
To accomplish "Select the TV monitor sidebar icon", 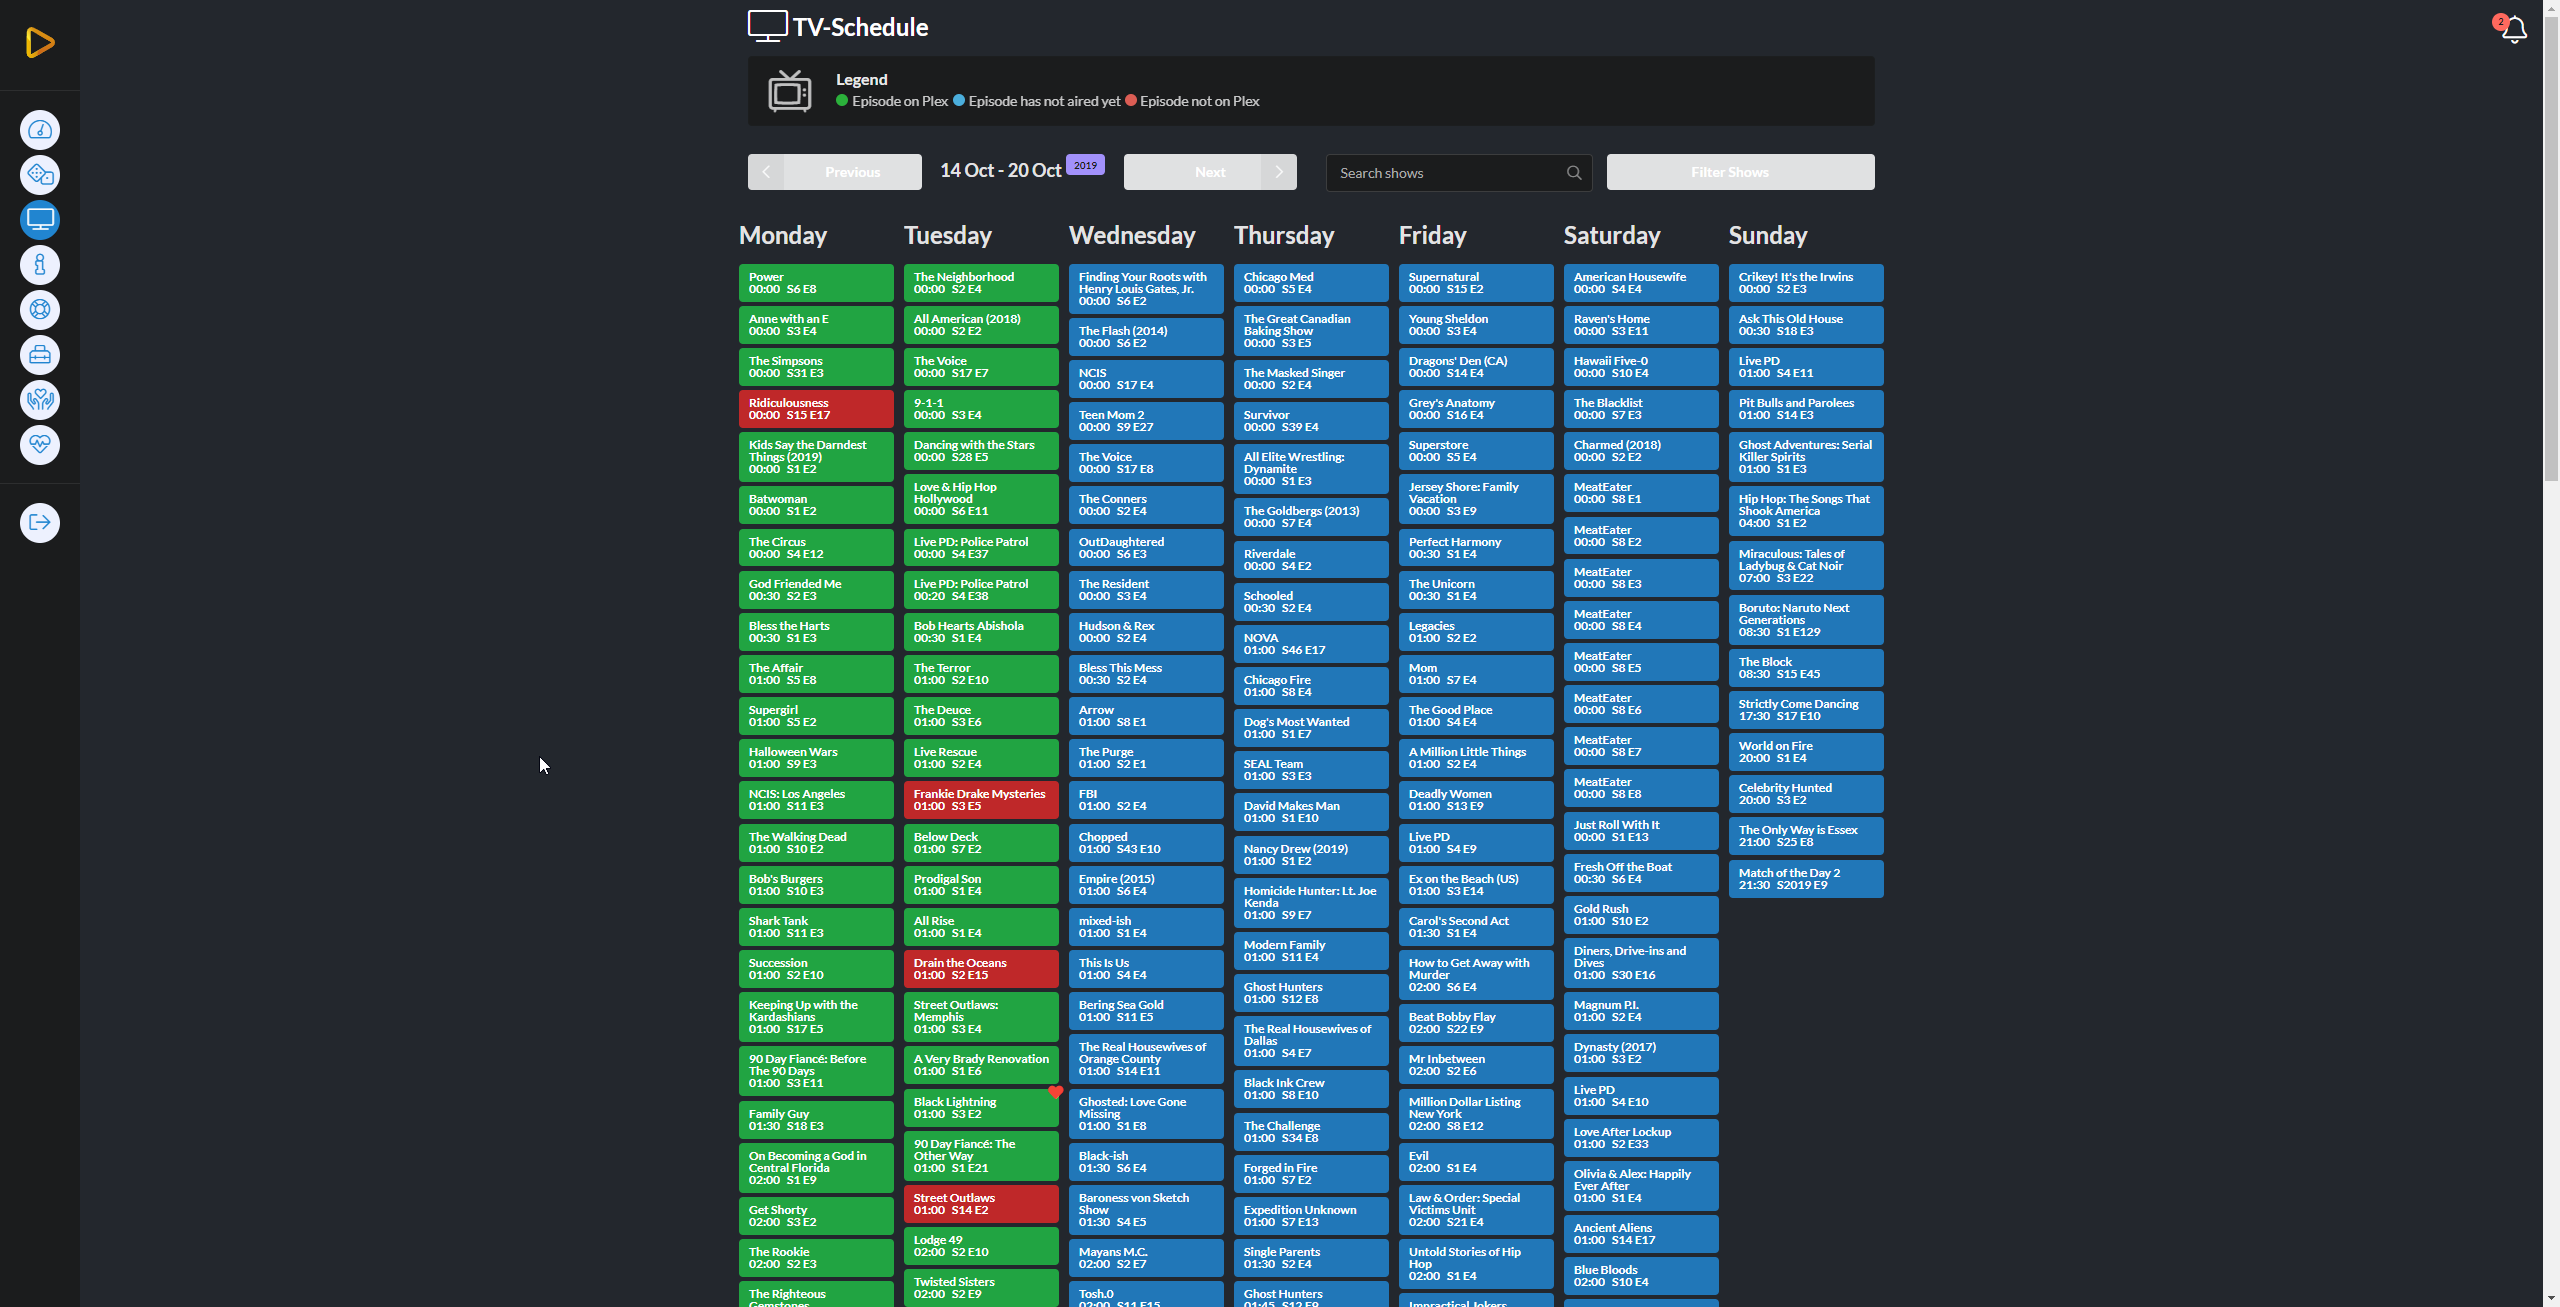I will [40, 220].
